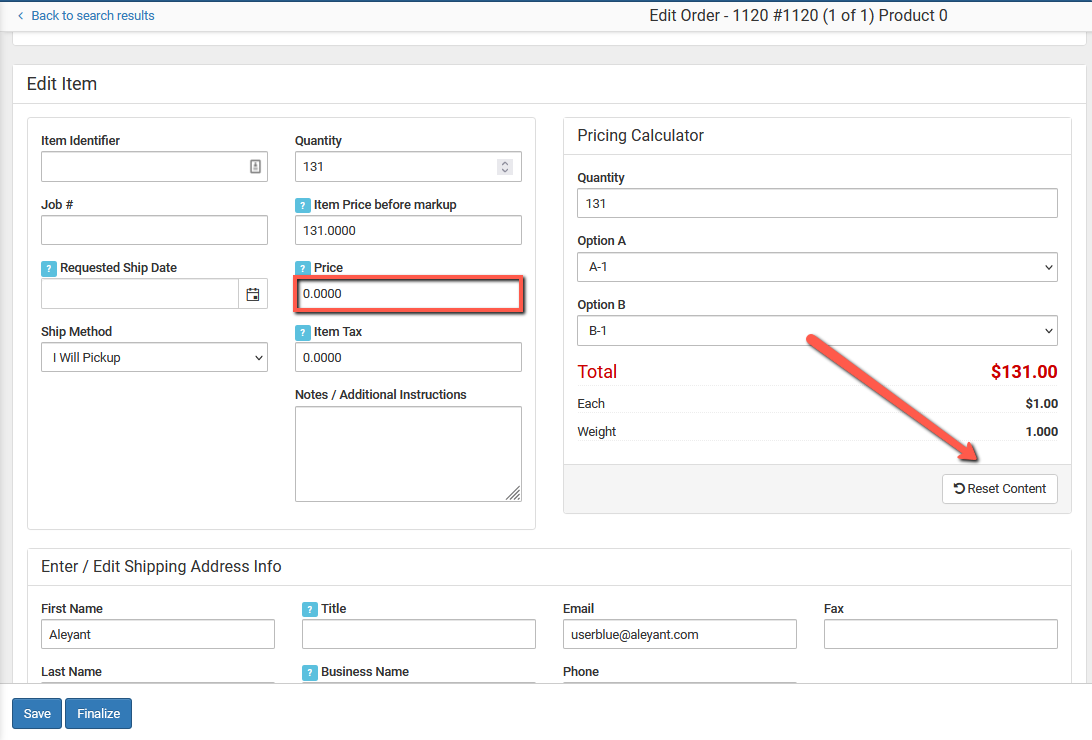Click the First Name field containing Aleyant
1092x740 pixels.
click(x=158, y=634)
